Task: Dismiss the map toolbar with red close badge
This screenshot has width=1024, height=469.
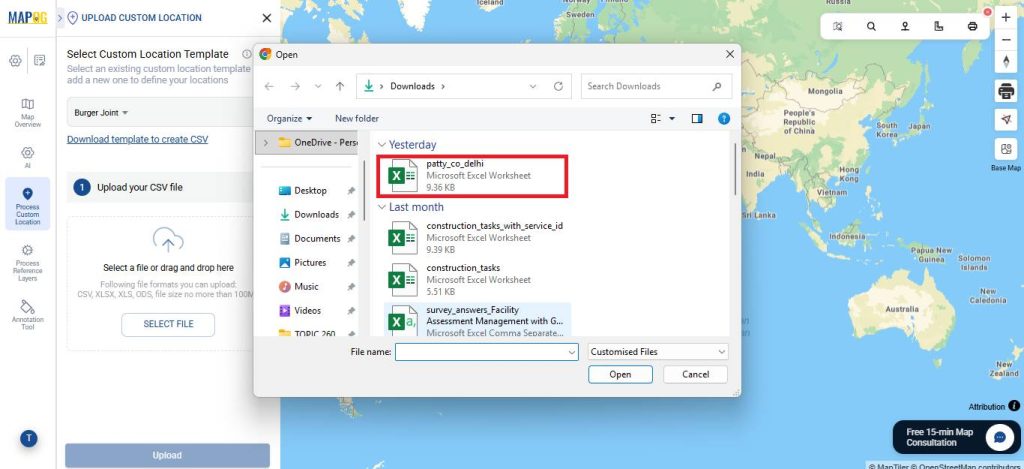Action: click(987, 12)
